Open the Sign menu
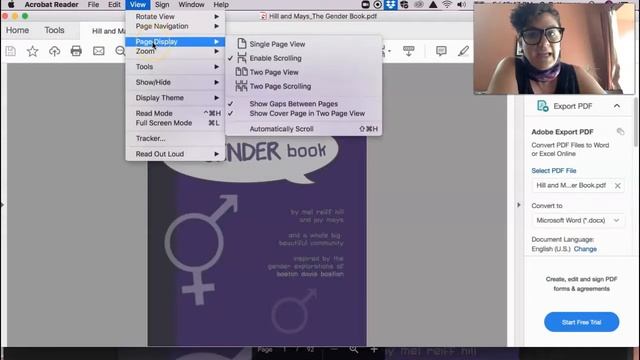The height and width of the screenshot is (360, 640). [x=162, y=4]
